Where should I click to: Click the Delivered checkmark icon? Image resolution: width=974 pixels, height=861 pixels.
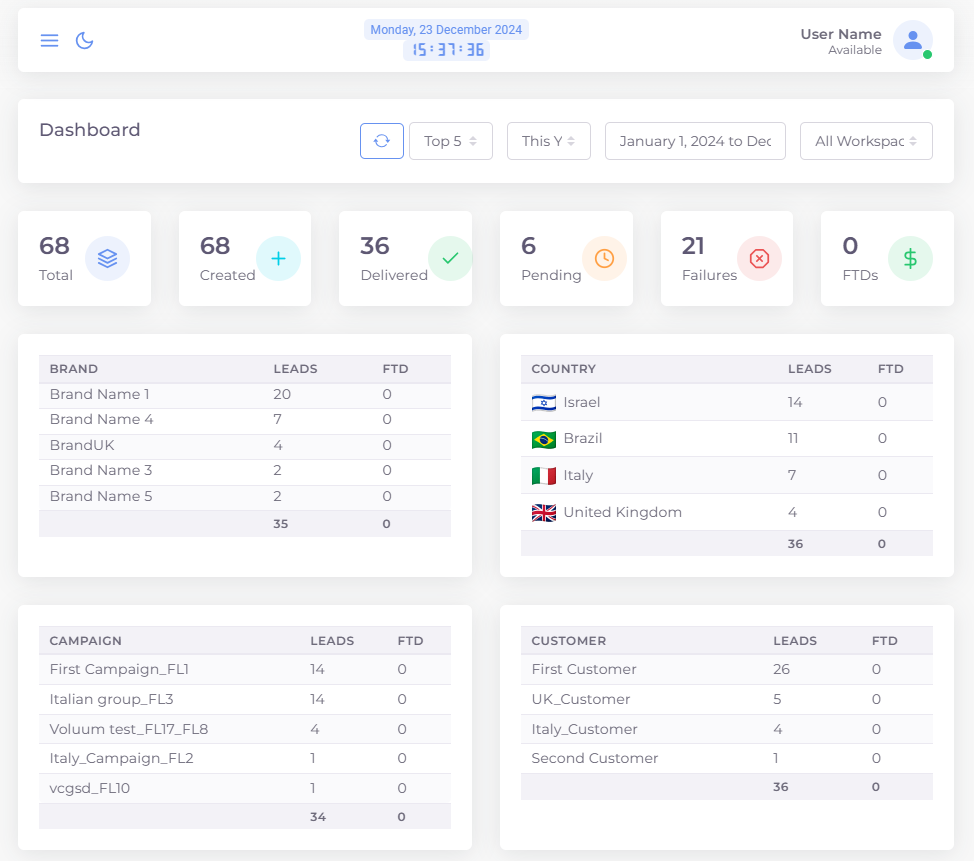coord(450,258)
